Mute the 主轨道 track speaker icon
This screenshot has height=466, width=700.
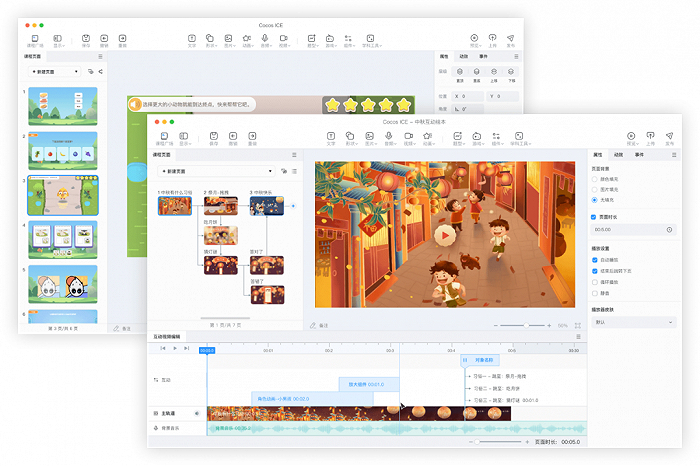click(197, 412)
